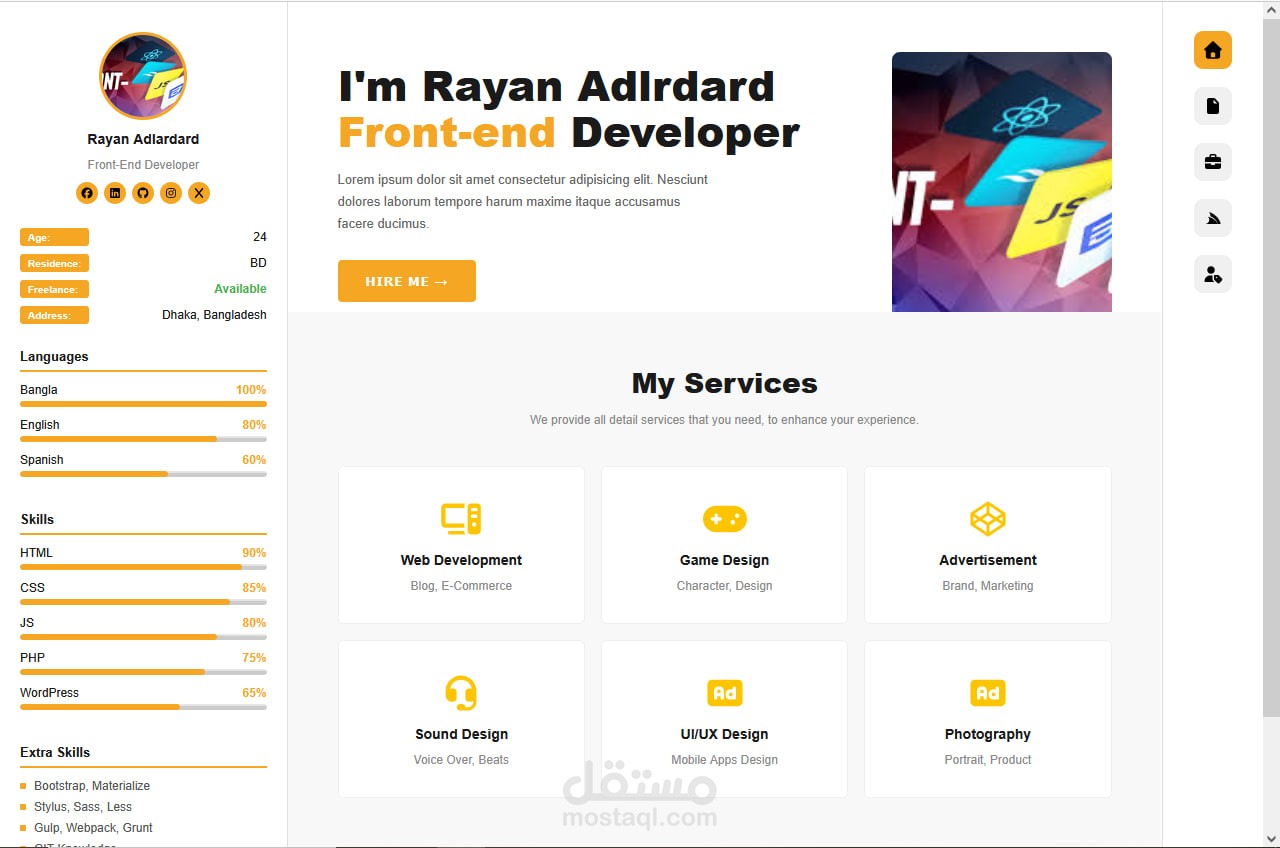1280x848 pixels.
Task: Click the PHP skill progress bar
Action: click(x=143, y=672)
